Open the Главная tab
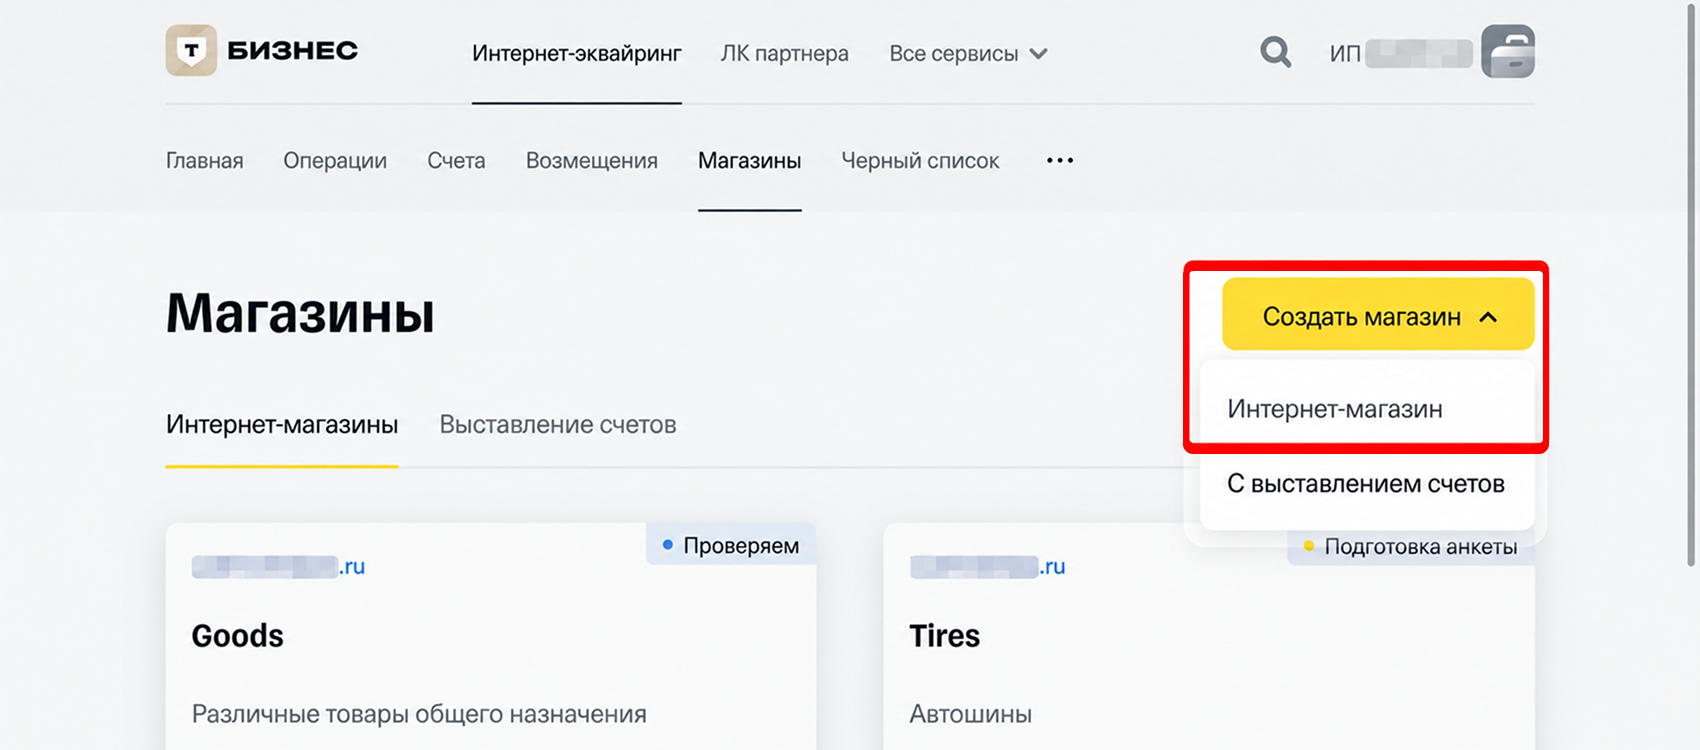 [205, 161]
